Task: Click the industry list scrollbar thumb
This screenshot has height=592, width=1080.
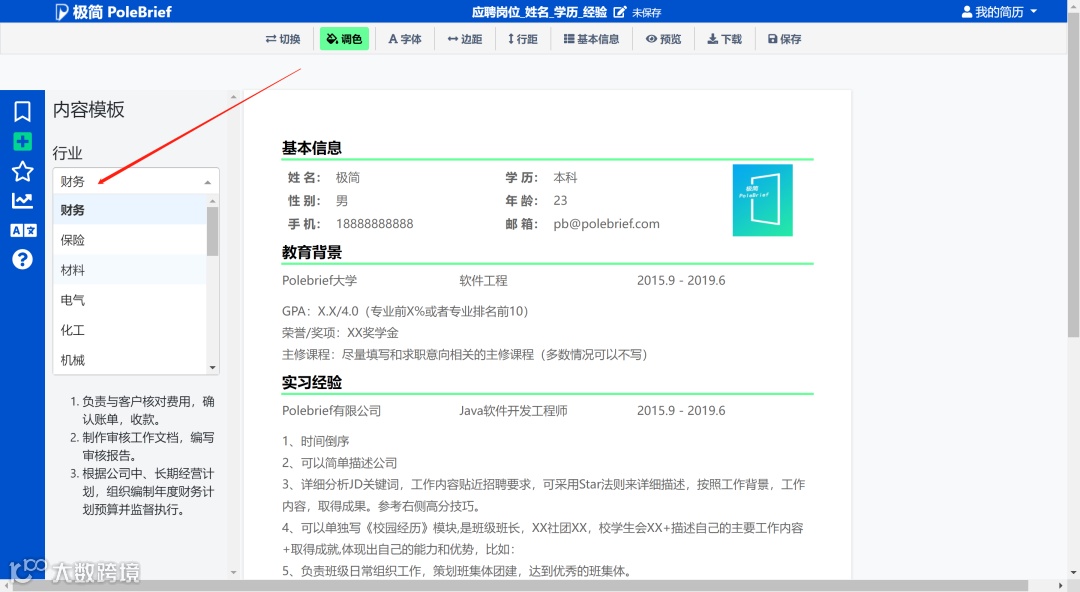Action: pyautogui.click(x=212, y=231)
